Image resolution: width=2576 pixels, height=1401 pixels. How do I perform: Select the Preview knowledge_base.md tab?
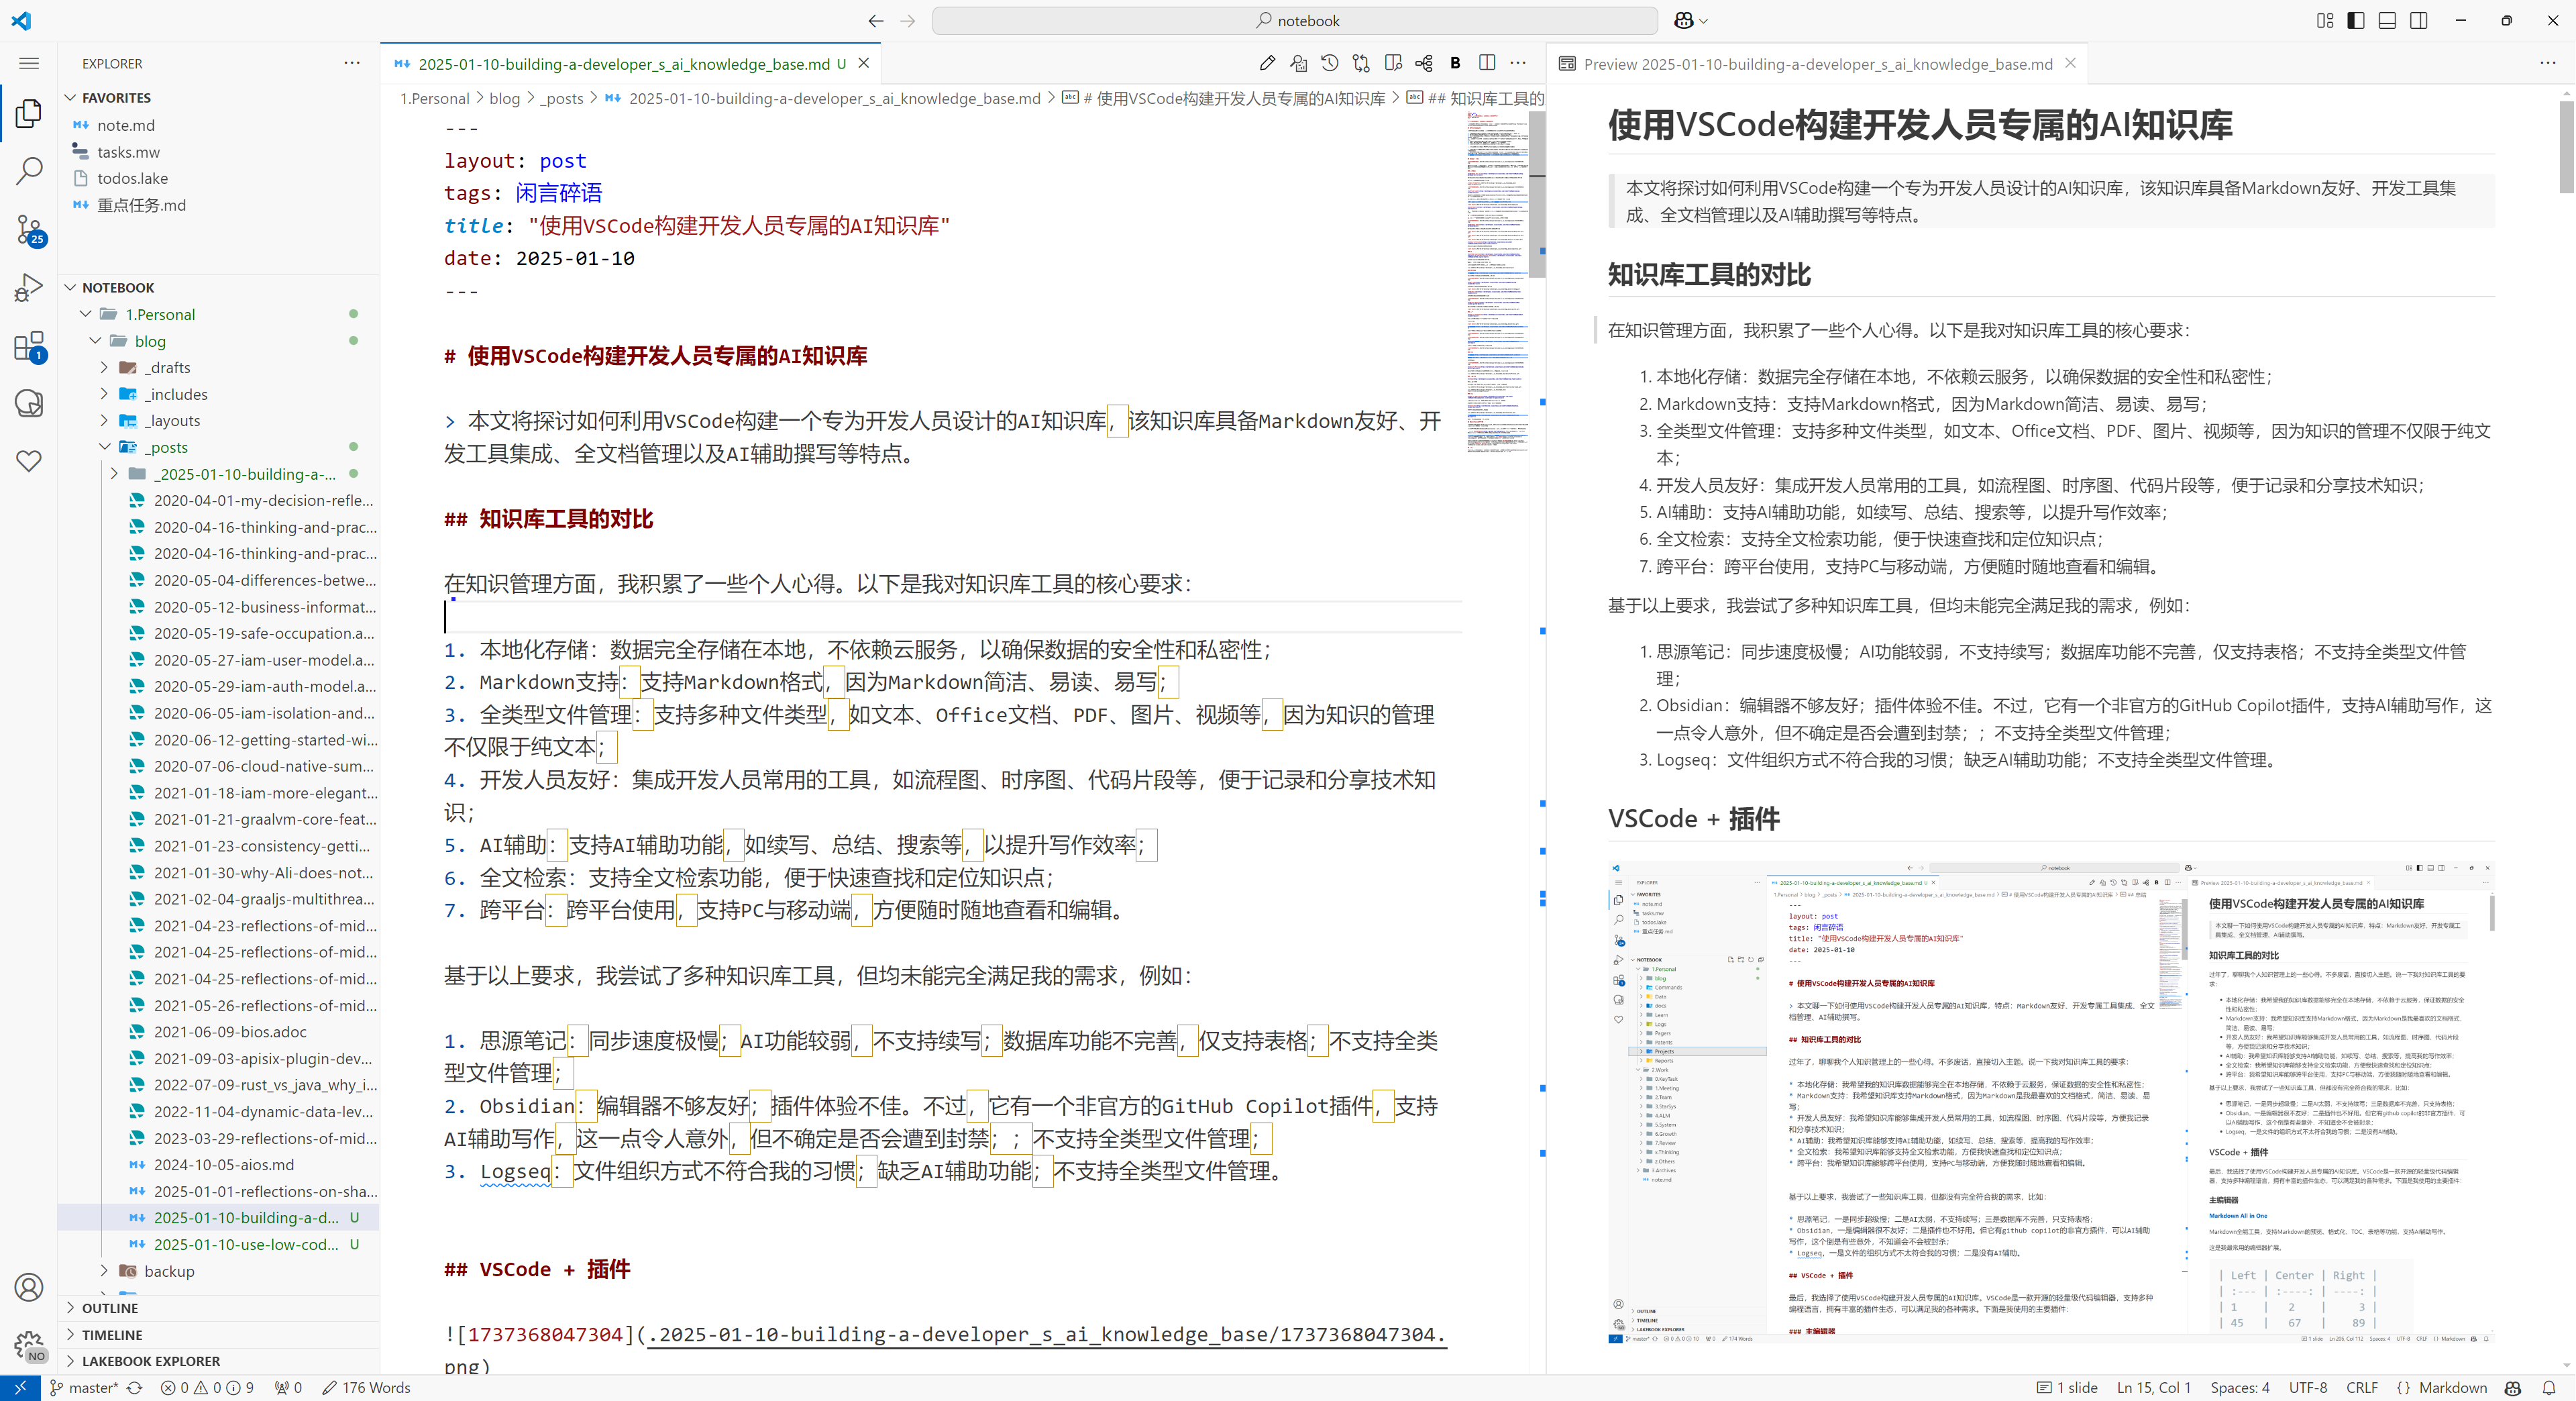point(1816,63)
